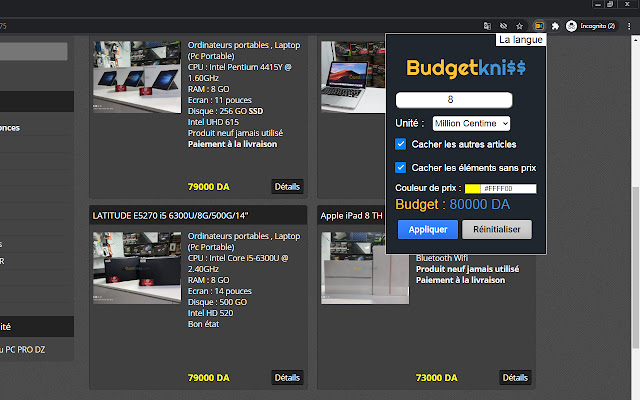Screen dimensions: 640x400
Task: Click the Ecran 14 pouces text
Action: pos(220,291)
